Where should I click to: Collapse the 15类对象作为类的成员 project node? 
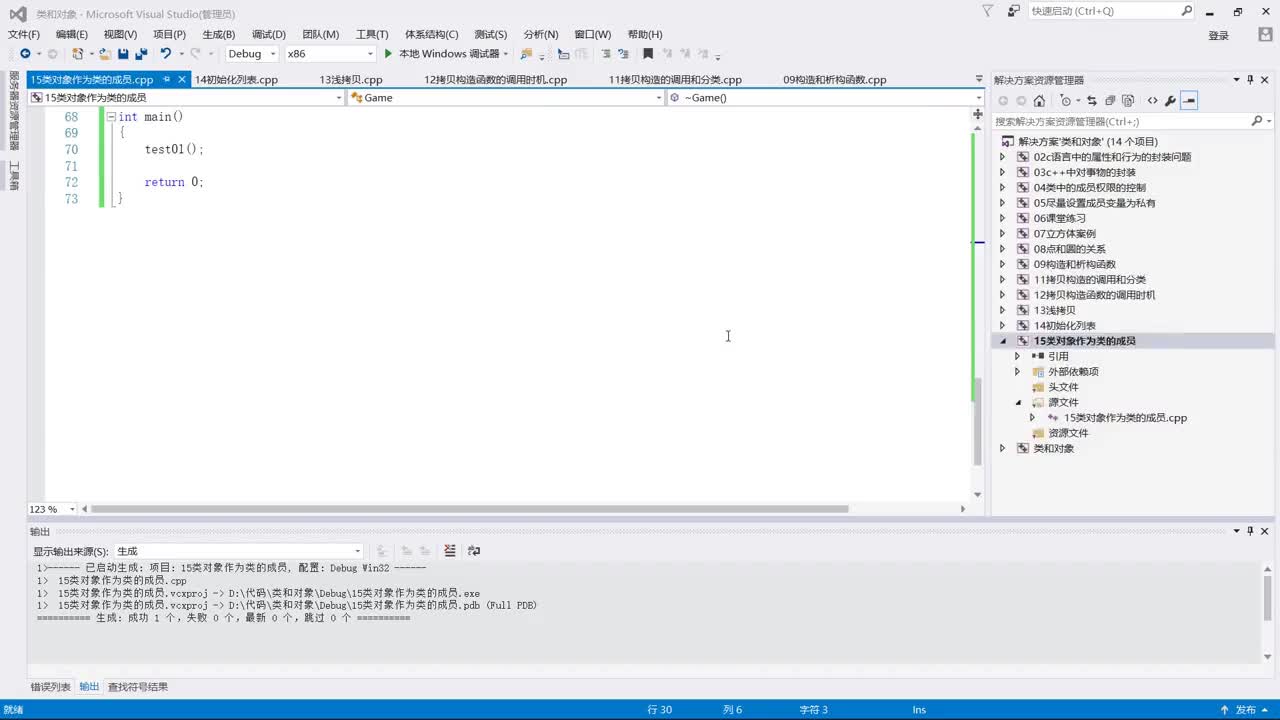1003,341
